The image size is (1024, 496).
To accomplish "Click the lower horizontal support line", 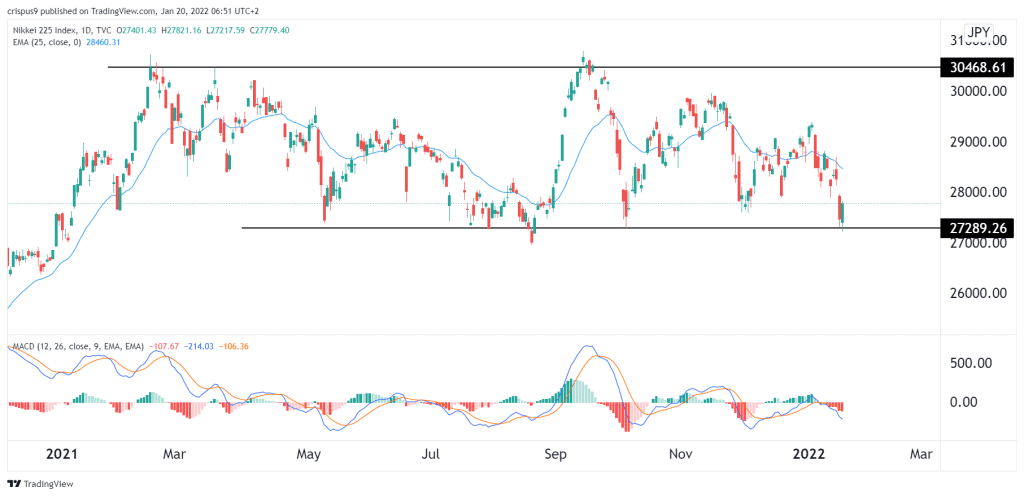I will (x=590, y=228).
